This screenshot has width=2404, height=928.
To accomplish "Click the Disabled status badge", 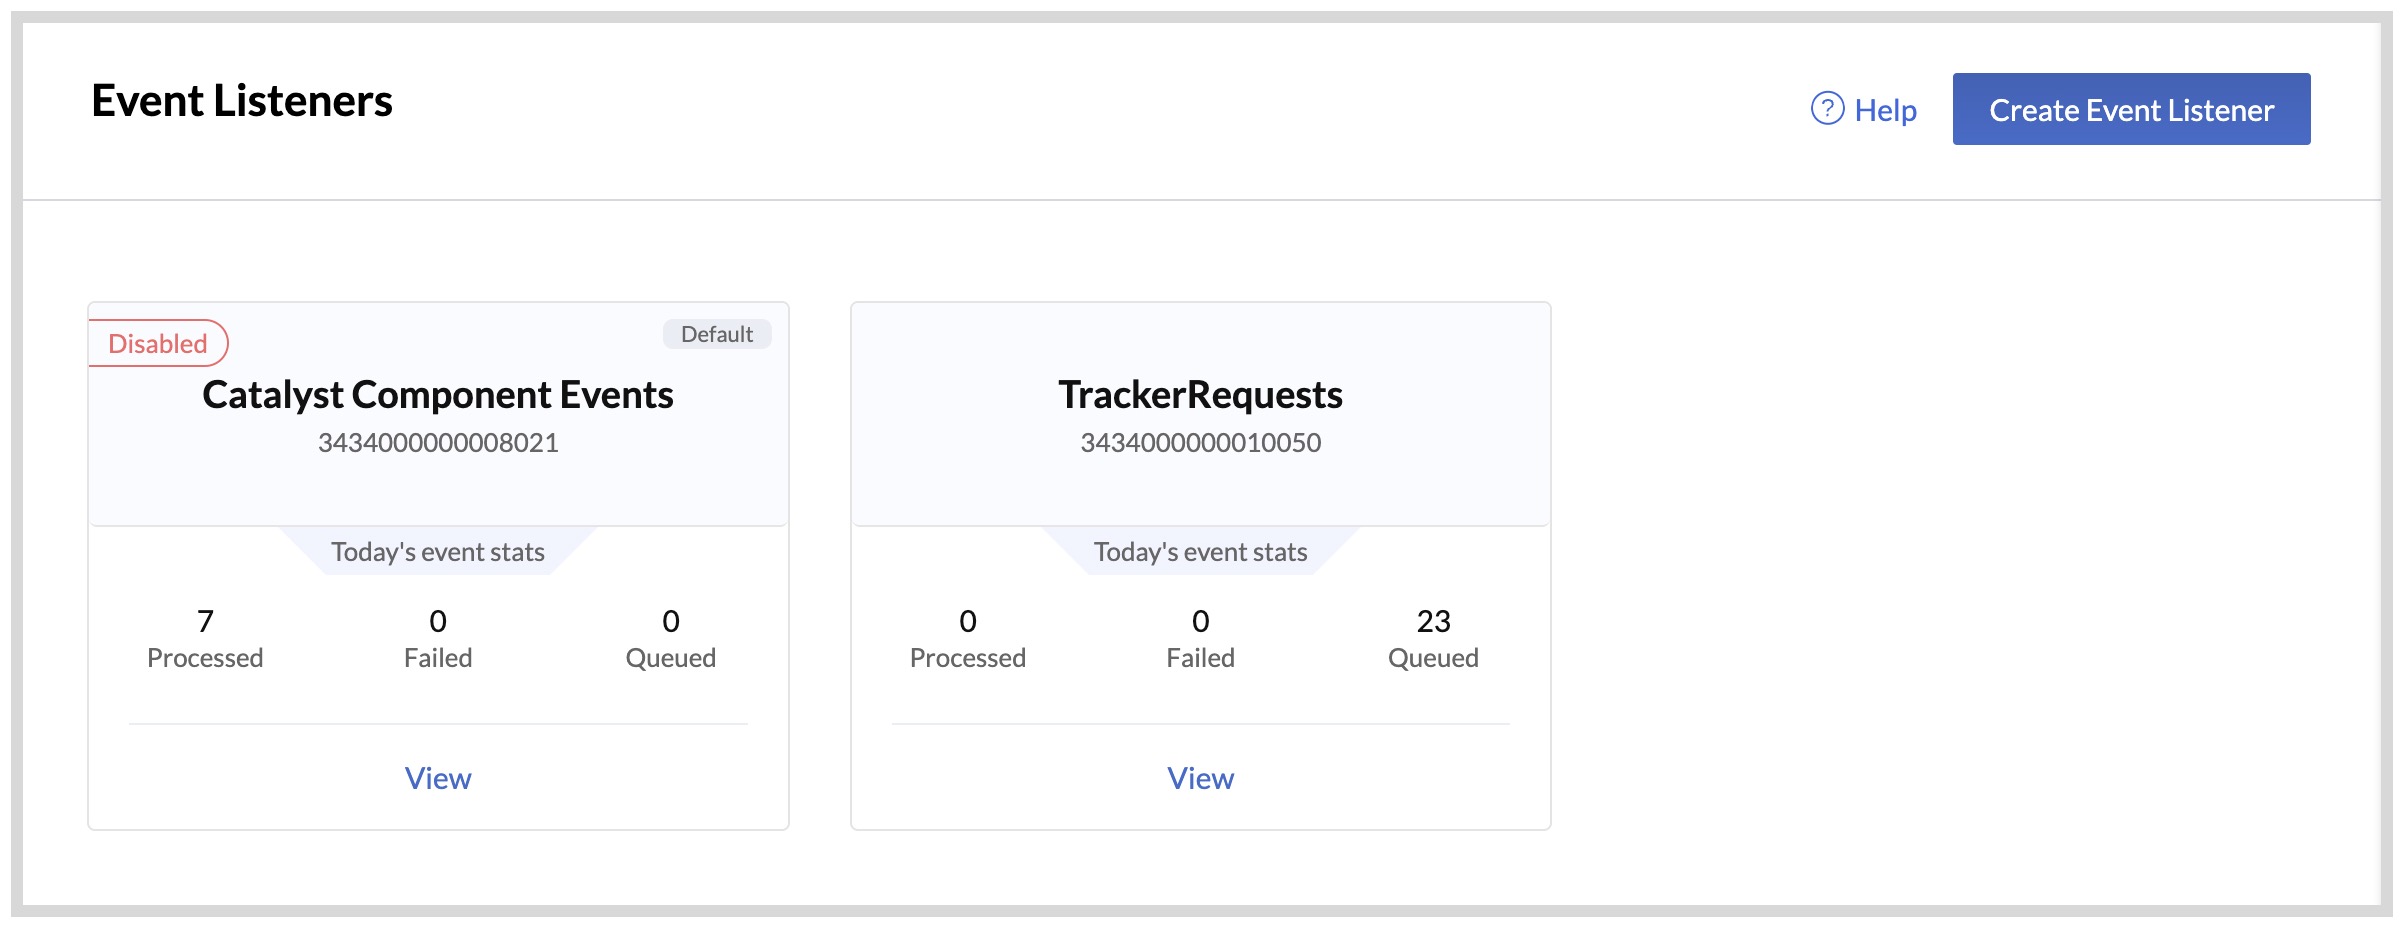I will (x=158, y=343).
